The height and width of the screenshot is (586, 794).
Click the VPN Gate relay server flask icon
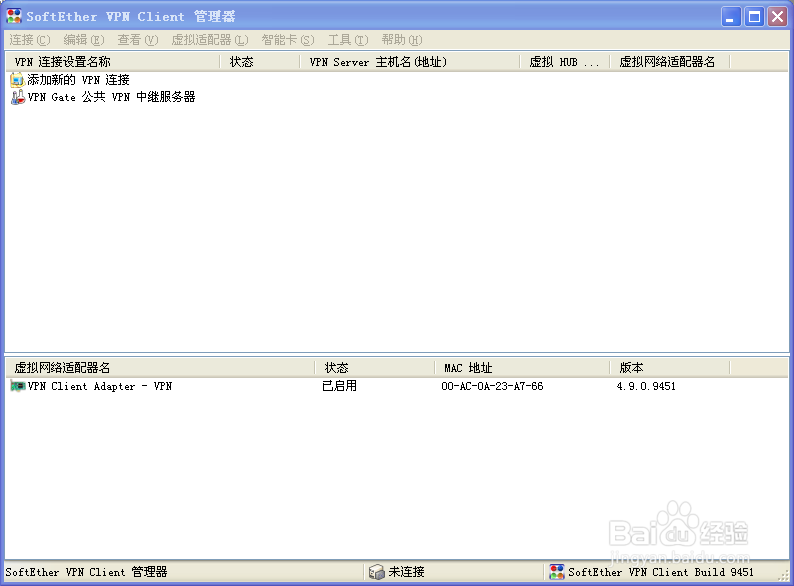click(18, 97)
